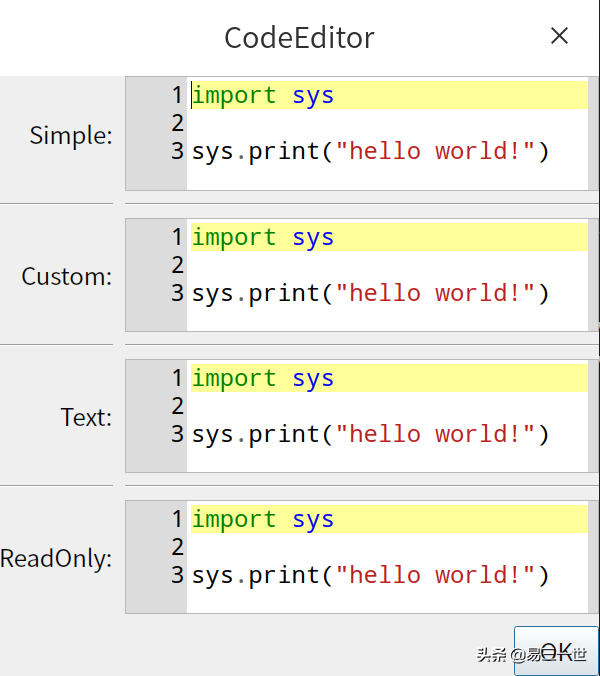The height and width of the screenshot is (676, 600).
Task: Click the print statement in Text editor
Action: click(x=370, y=435)
